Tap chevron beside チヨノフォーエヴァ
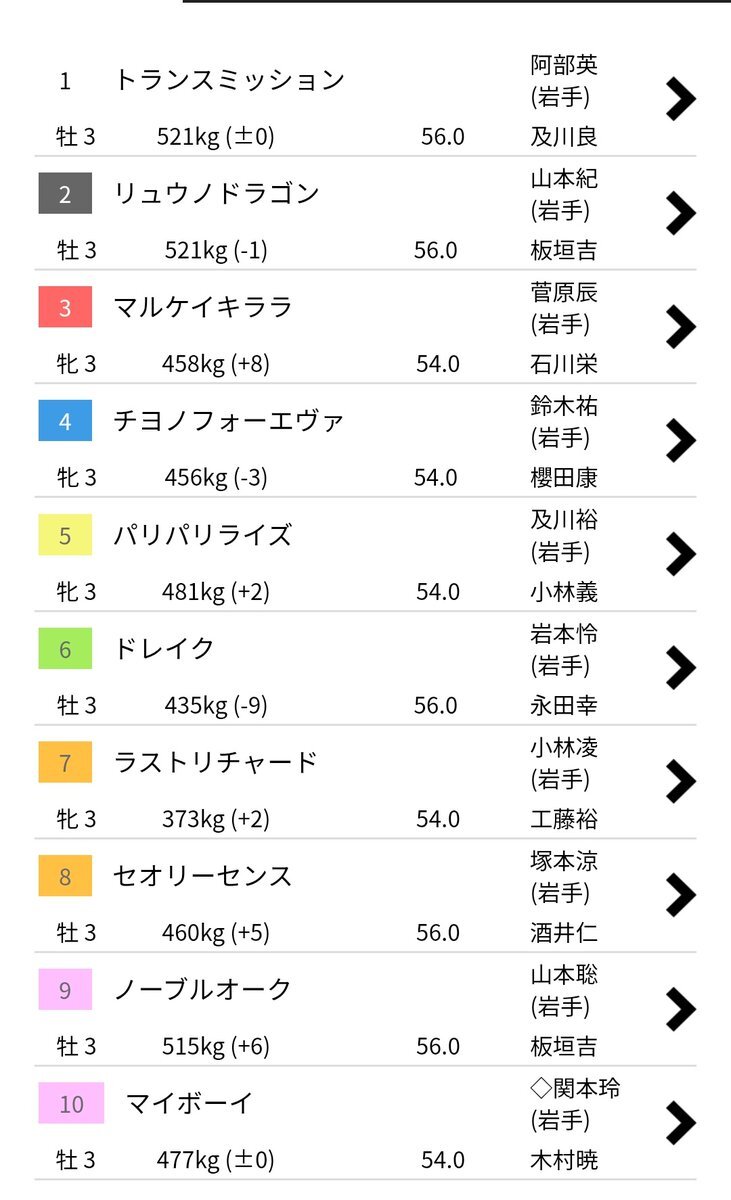This screenshot has width=731, height=1200. (680, 440)
